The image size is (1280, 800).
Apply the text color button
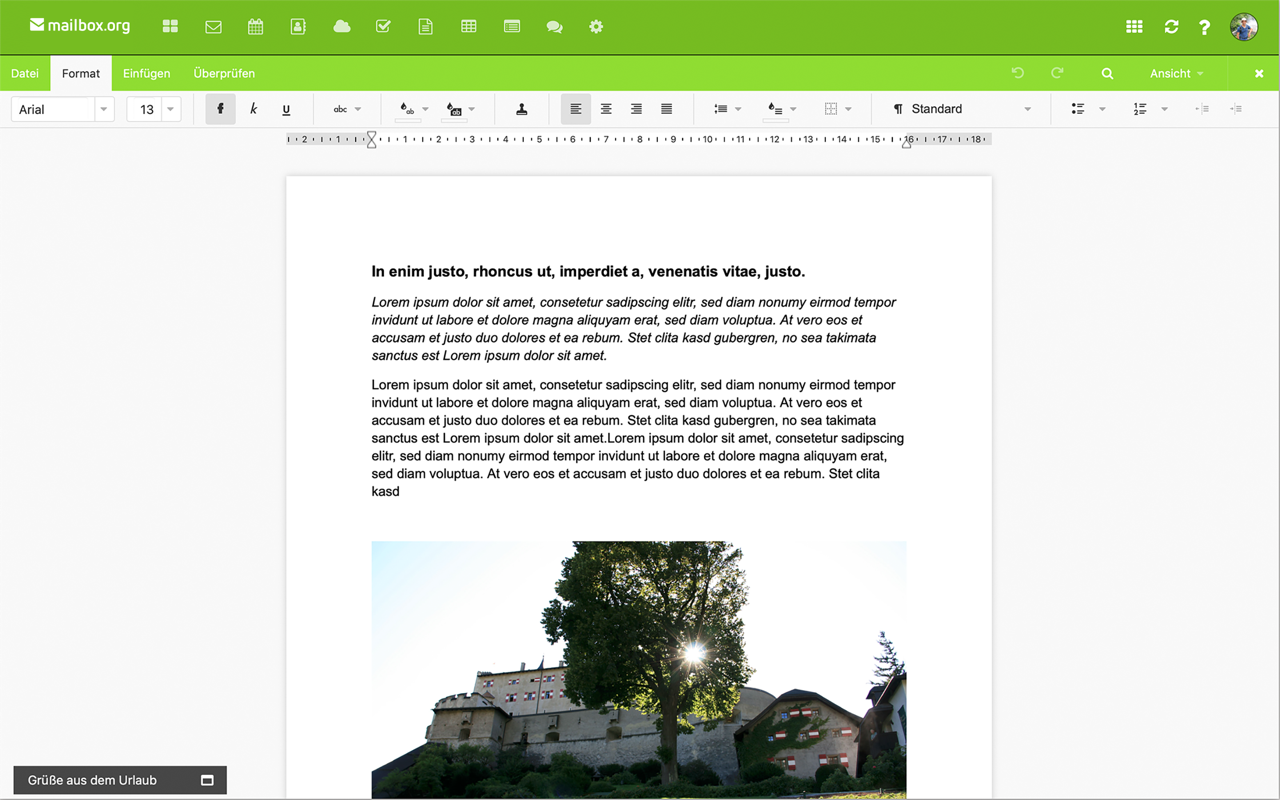407,109
